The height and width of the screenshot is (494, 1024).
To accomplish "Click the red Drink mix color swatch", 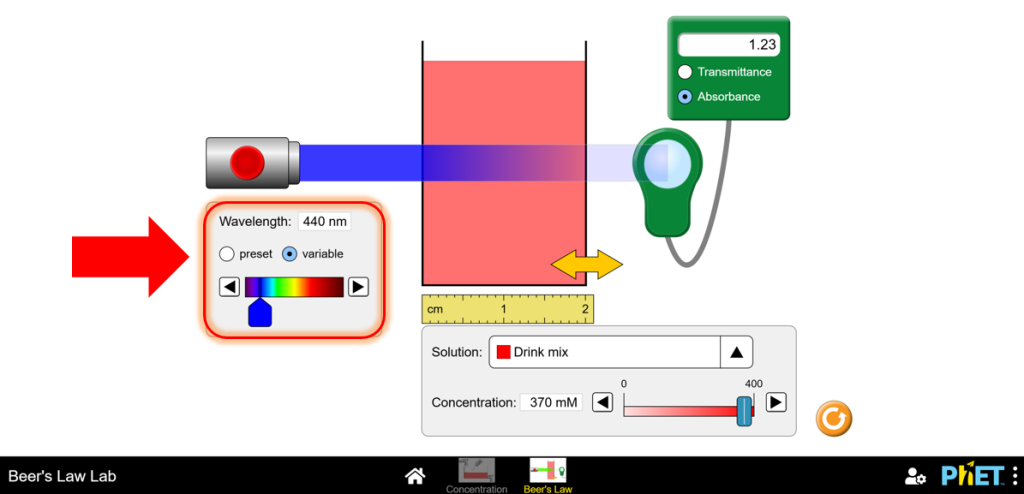I will (x=504, y=352).
